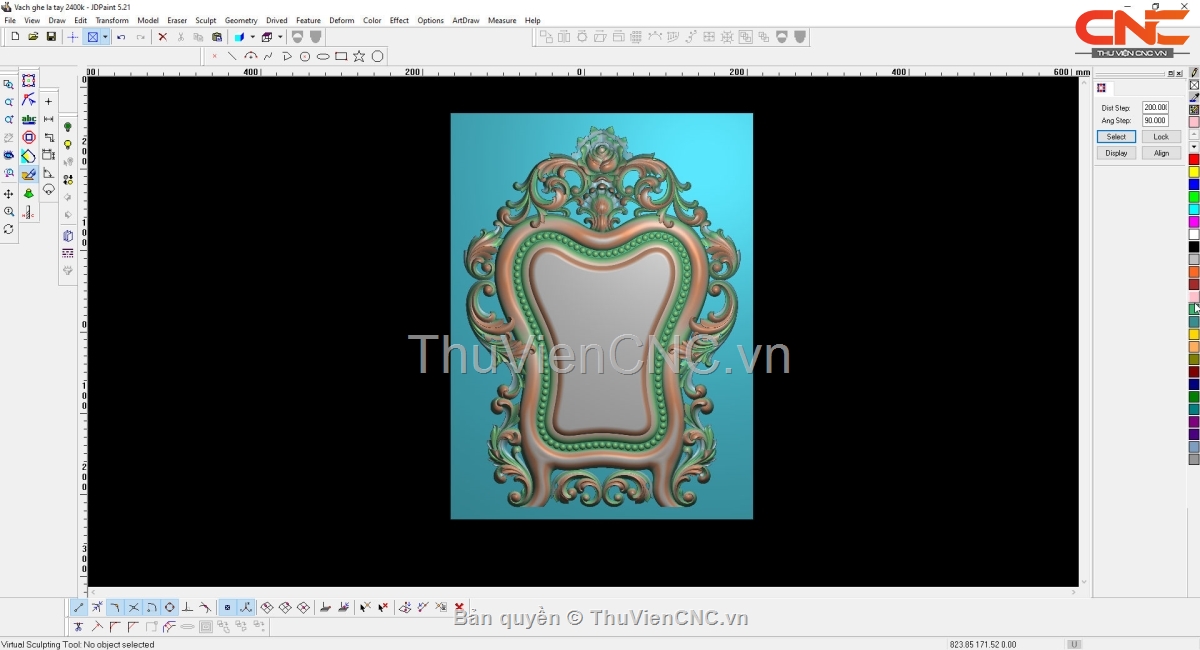
Task: Select the star shape drawing tool
Action: (x=359, y=57)
